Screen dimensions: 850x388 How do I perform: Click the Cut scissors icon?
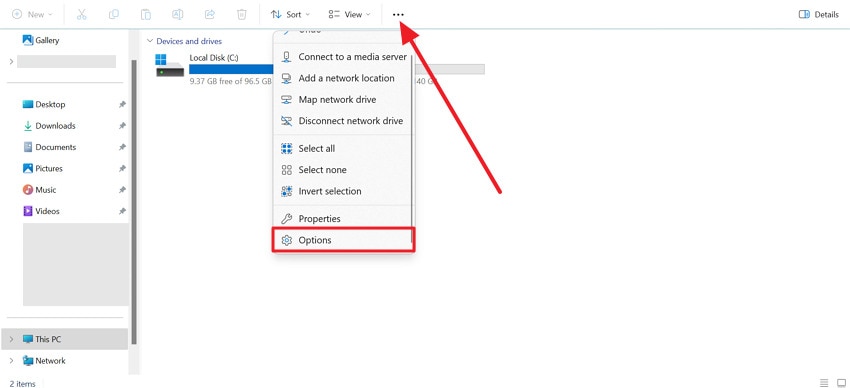(82, 15)
